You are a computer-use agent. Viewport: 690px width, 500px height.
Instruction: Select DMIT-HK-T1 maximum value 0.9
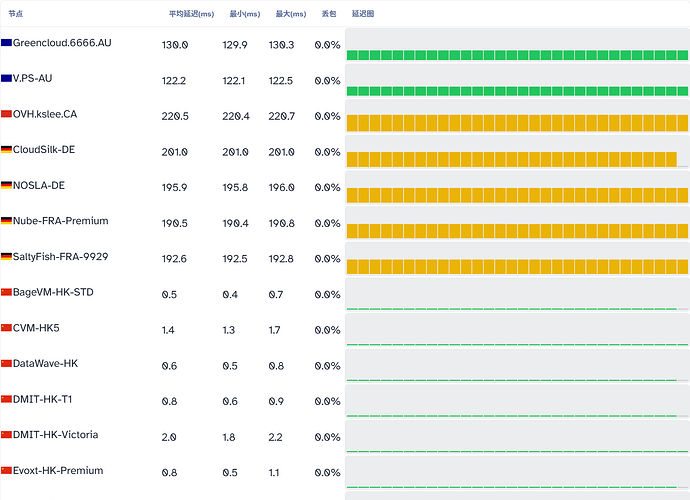tap(276, 401)
